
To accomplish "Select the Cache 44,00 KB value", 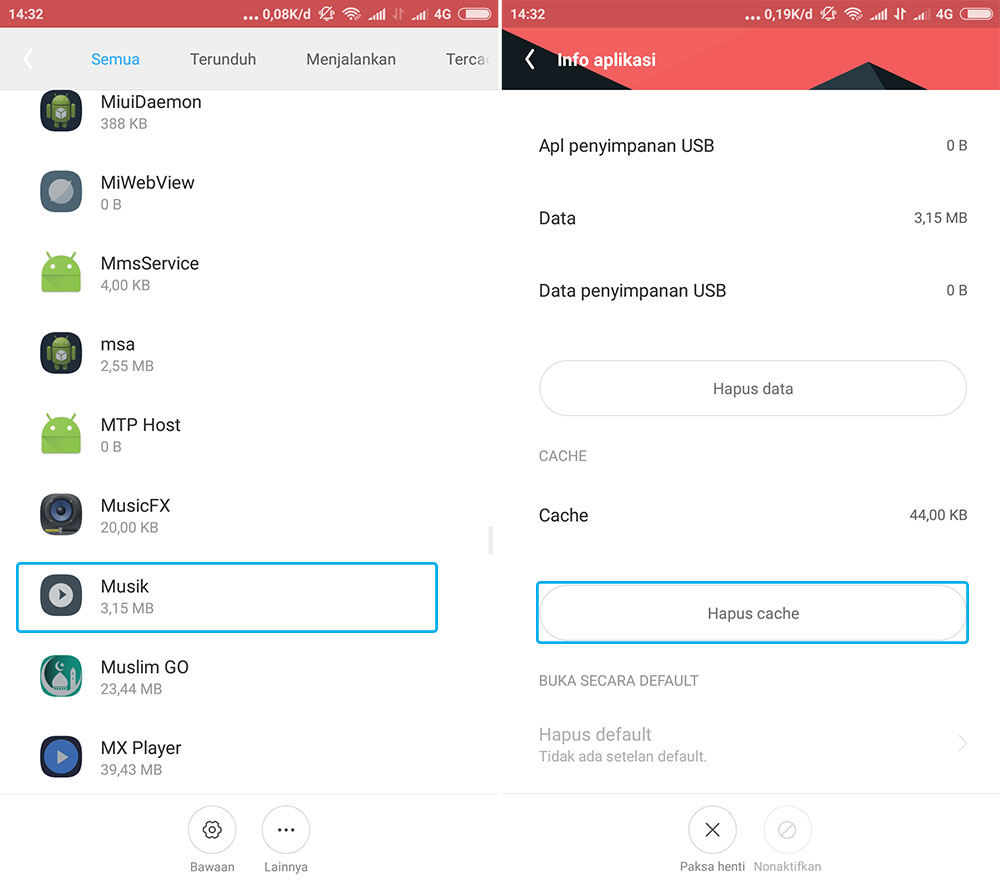I will [938, 515].
